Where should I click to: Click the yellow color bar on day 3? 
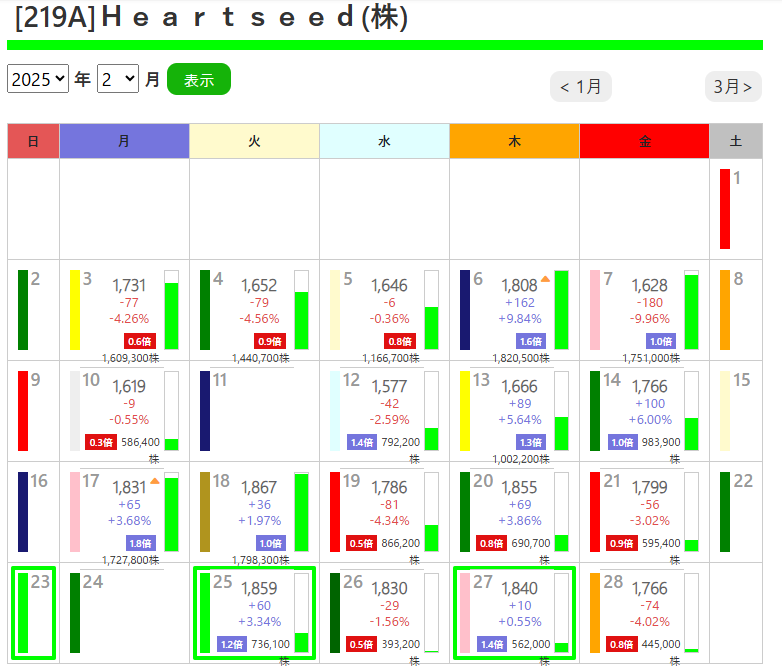pyautogui.click(x=75, y=309)
